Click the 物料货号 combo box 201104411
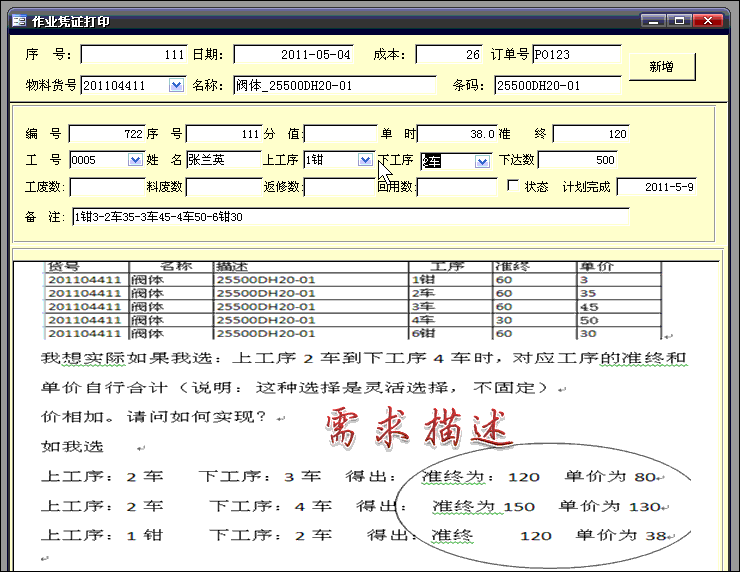The width and height of the screenshot is (740, 572). 133,85
